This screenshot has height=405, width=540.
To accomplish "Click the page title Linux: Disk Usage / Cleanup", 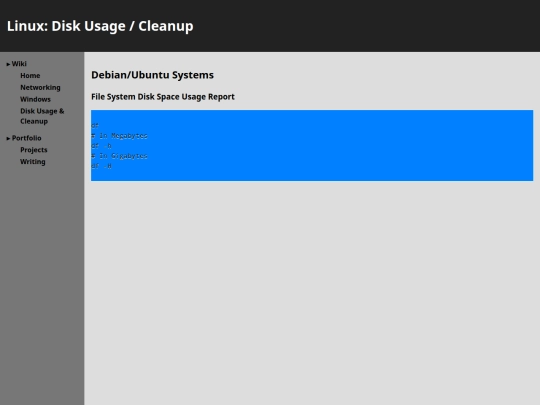I will (x=100, y=26).
